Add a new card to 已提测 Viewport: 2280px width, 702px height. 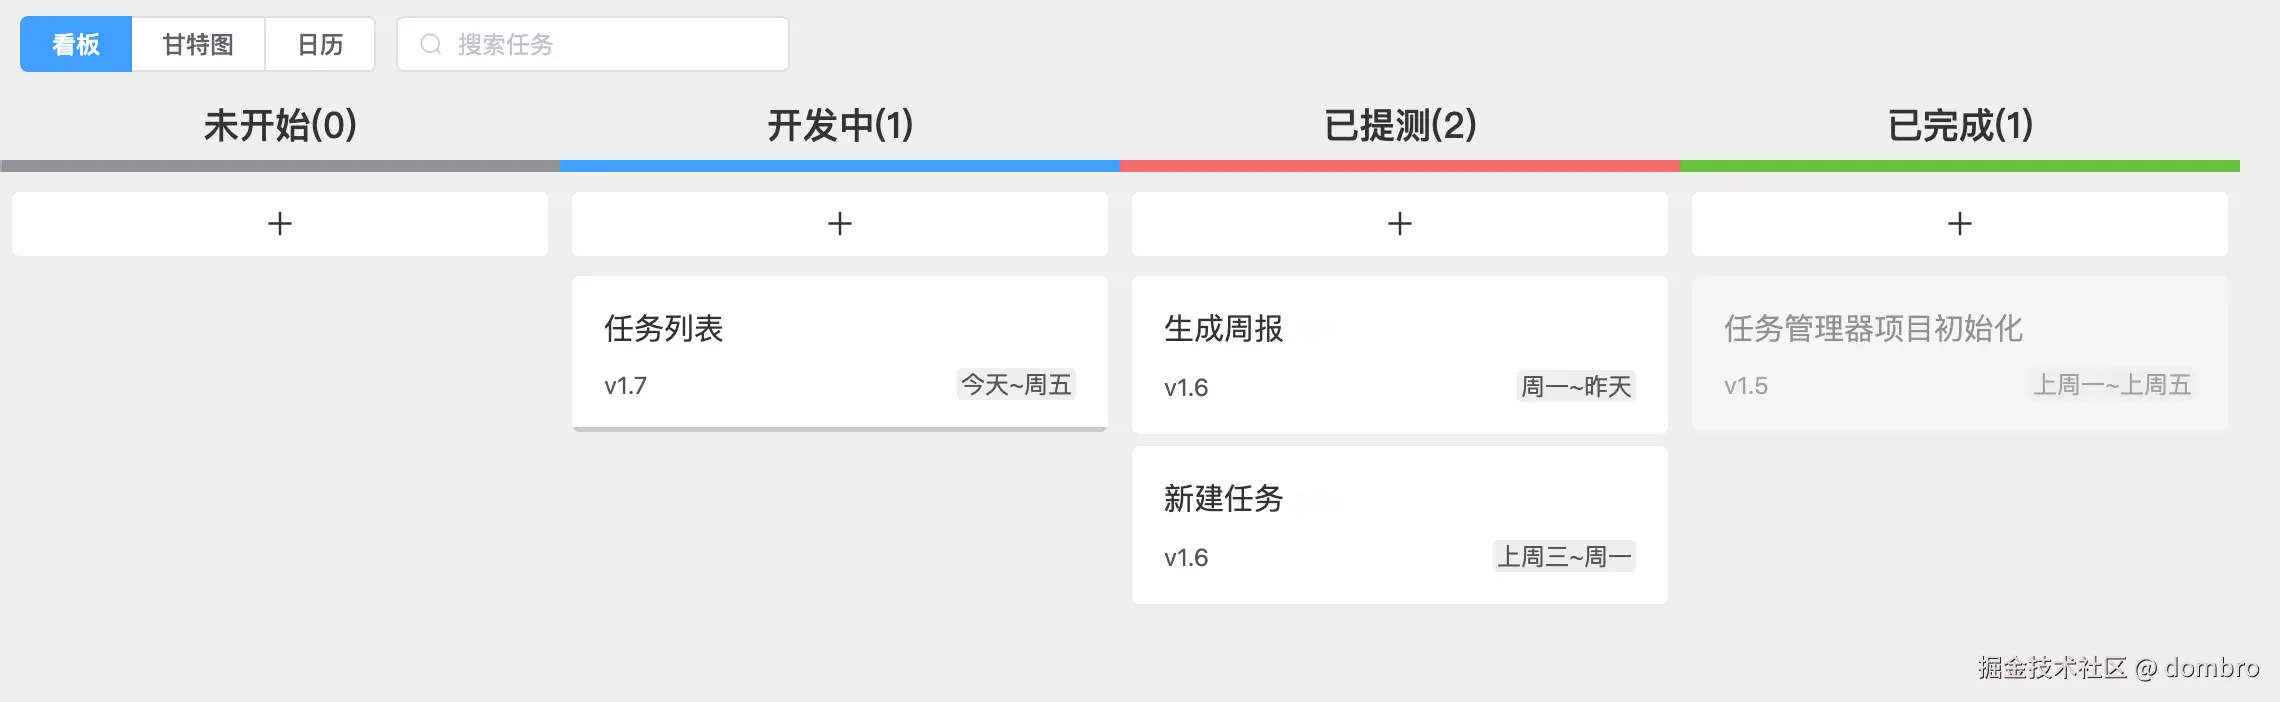[x=1400, y=224]
